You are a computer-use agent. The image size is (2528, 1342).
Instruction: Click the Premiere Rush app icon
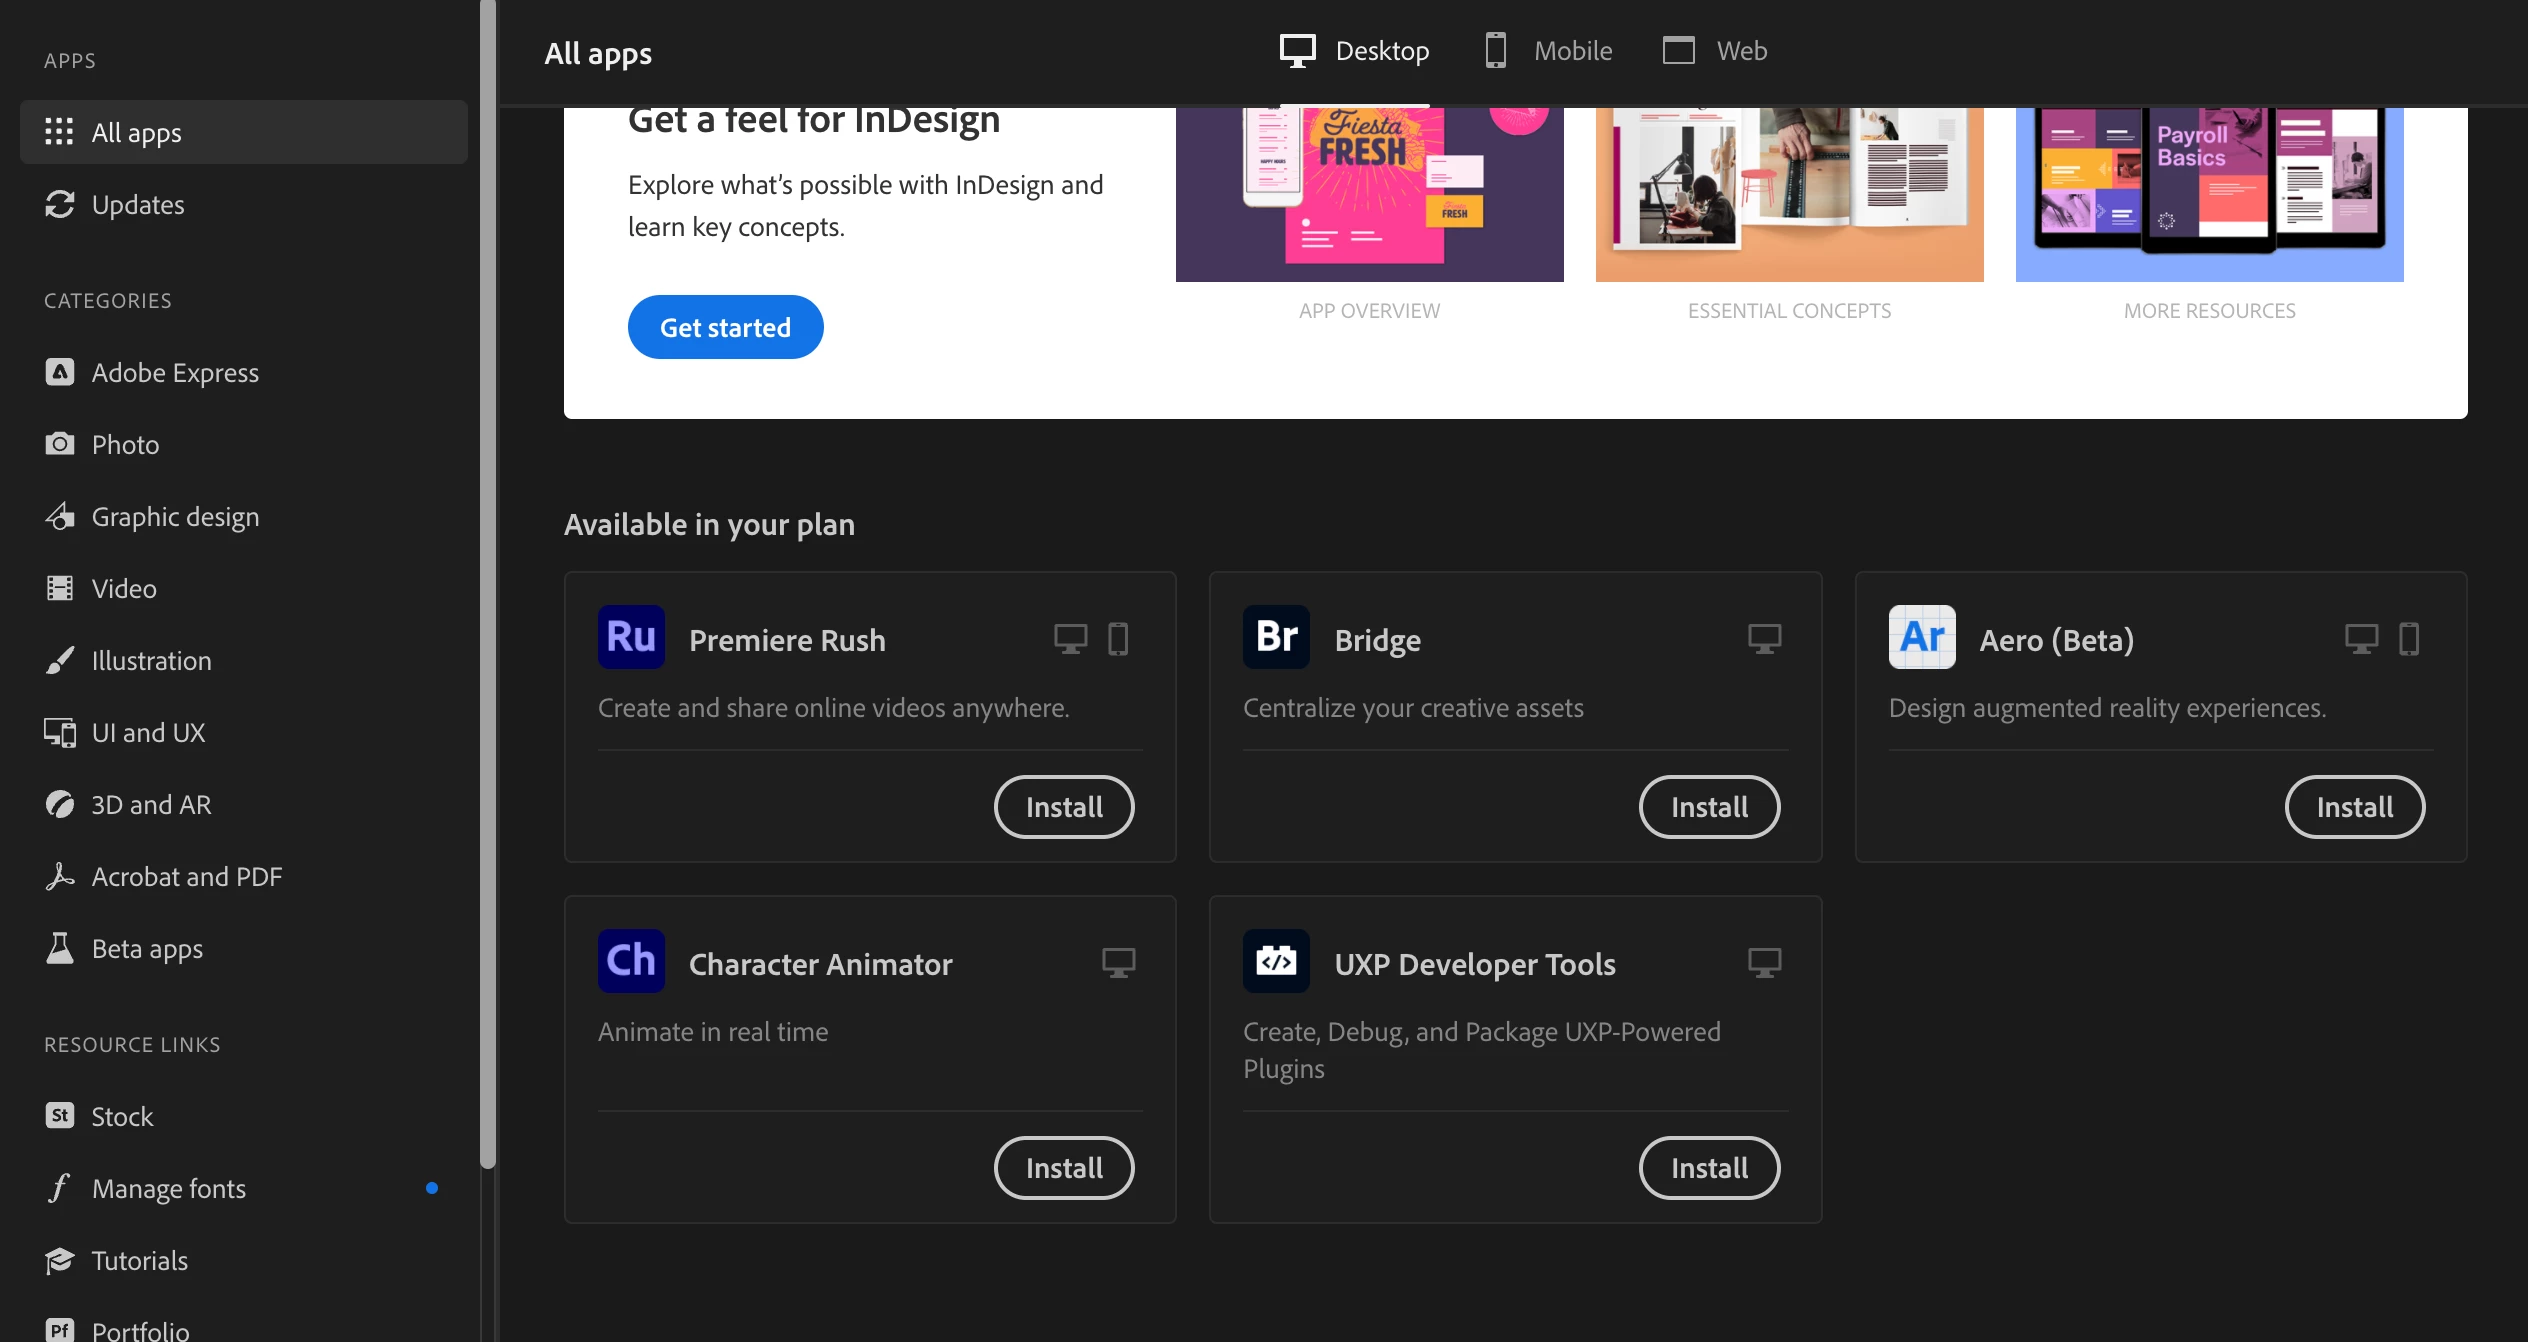point(631,637)
